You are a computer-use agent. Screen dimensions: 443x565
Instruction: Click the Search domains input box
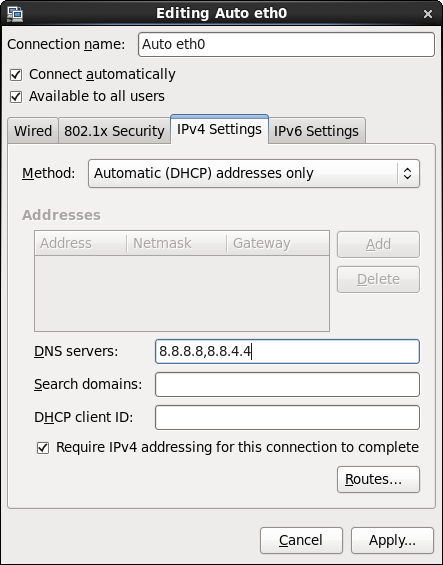[287, 384]
